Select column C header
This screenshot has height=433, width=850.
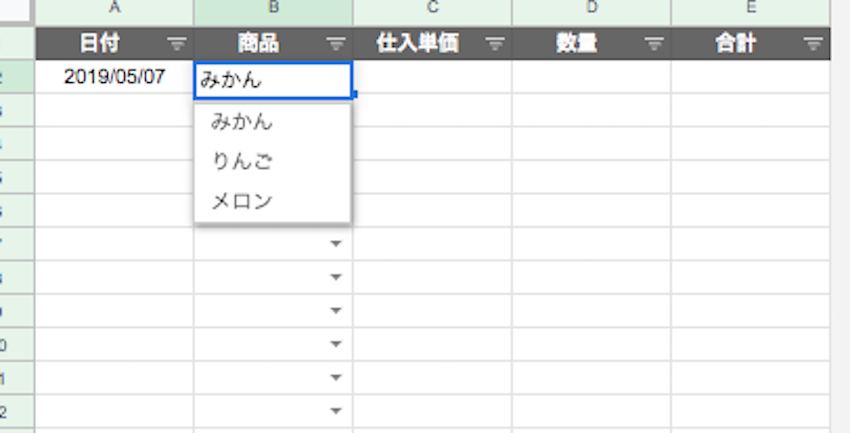click(x=432, y=9)
